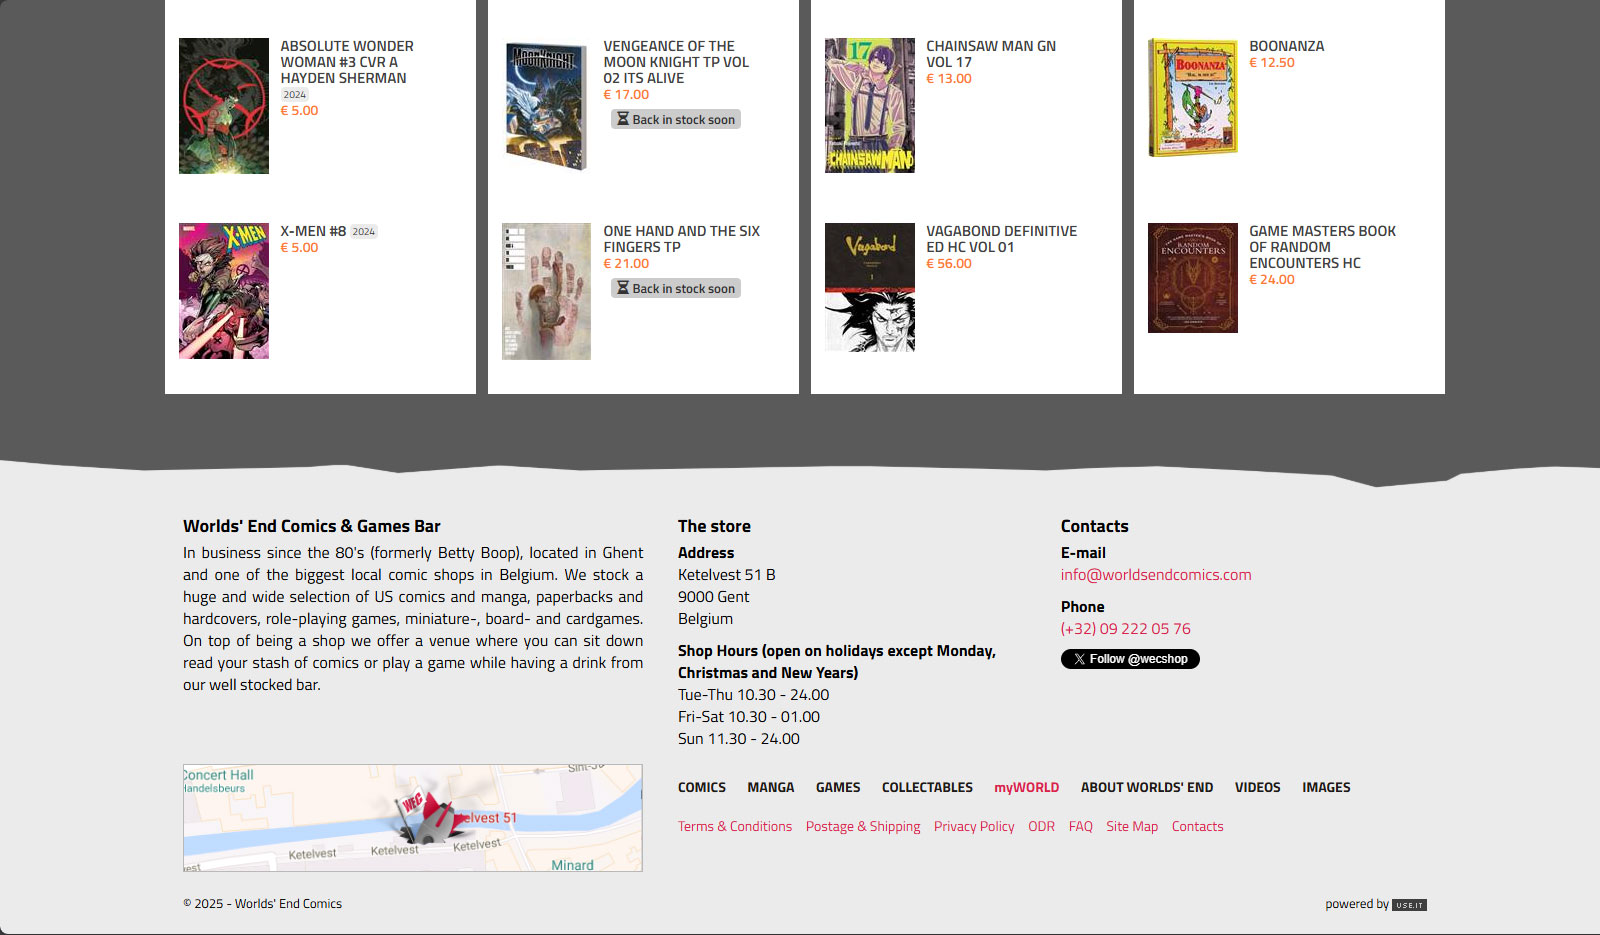
Task: Open the Vagabond Definitive Edition cover
Action: [869, 287]
